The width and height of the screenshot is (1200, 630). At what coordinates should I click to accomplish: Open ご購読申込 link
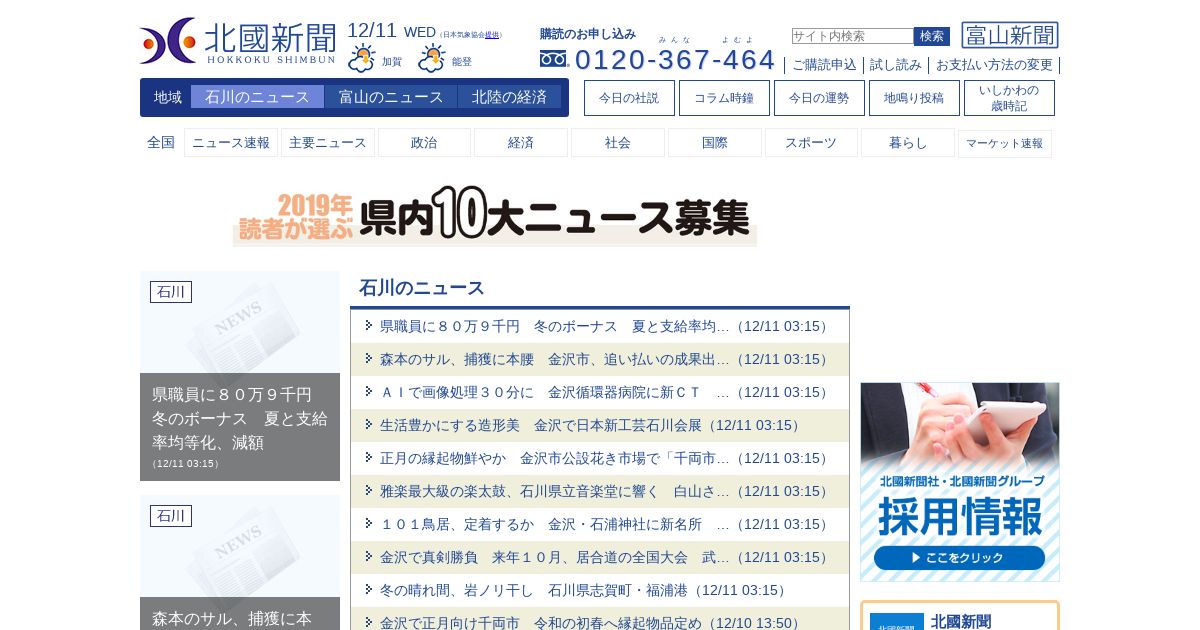[824, 65]
